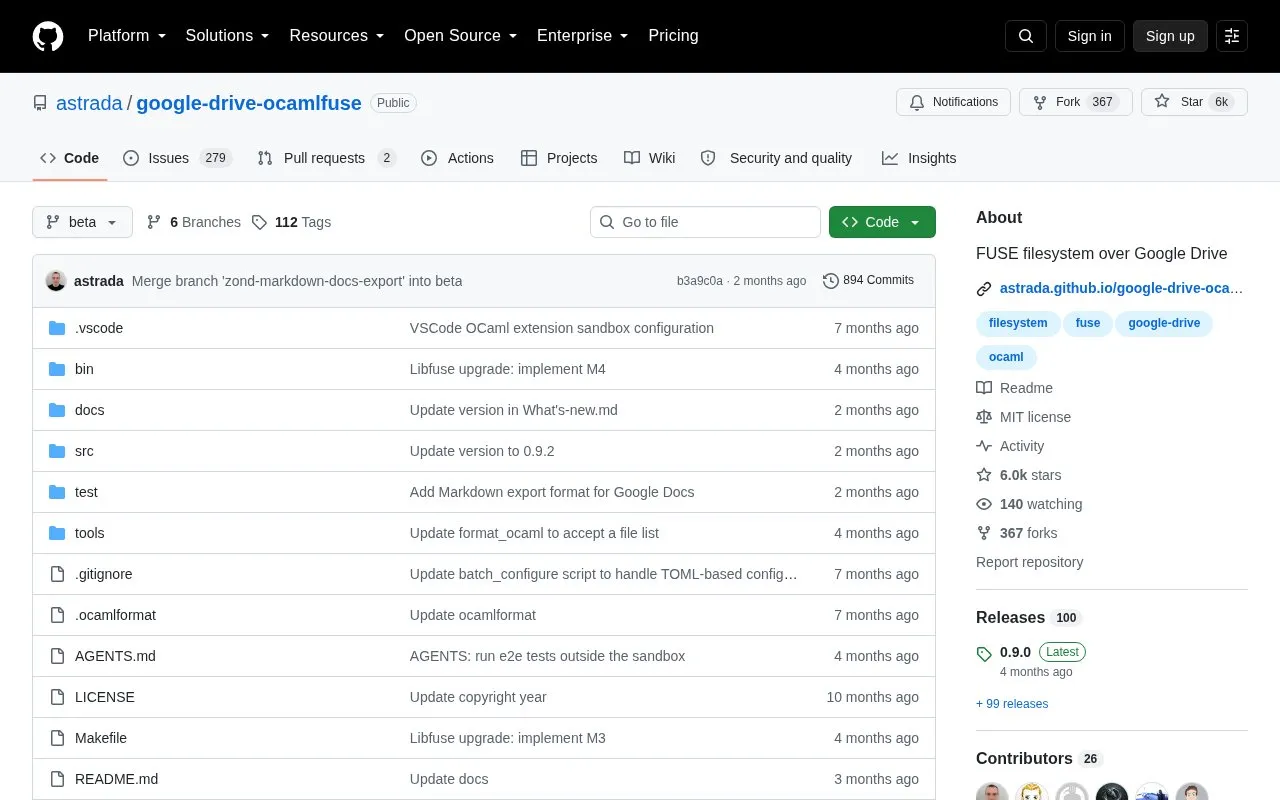Open the search magnifier button
Image resolution: width=1280 pixels, height=800 pixels.
tap(1026, 36)
